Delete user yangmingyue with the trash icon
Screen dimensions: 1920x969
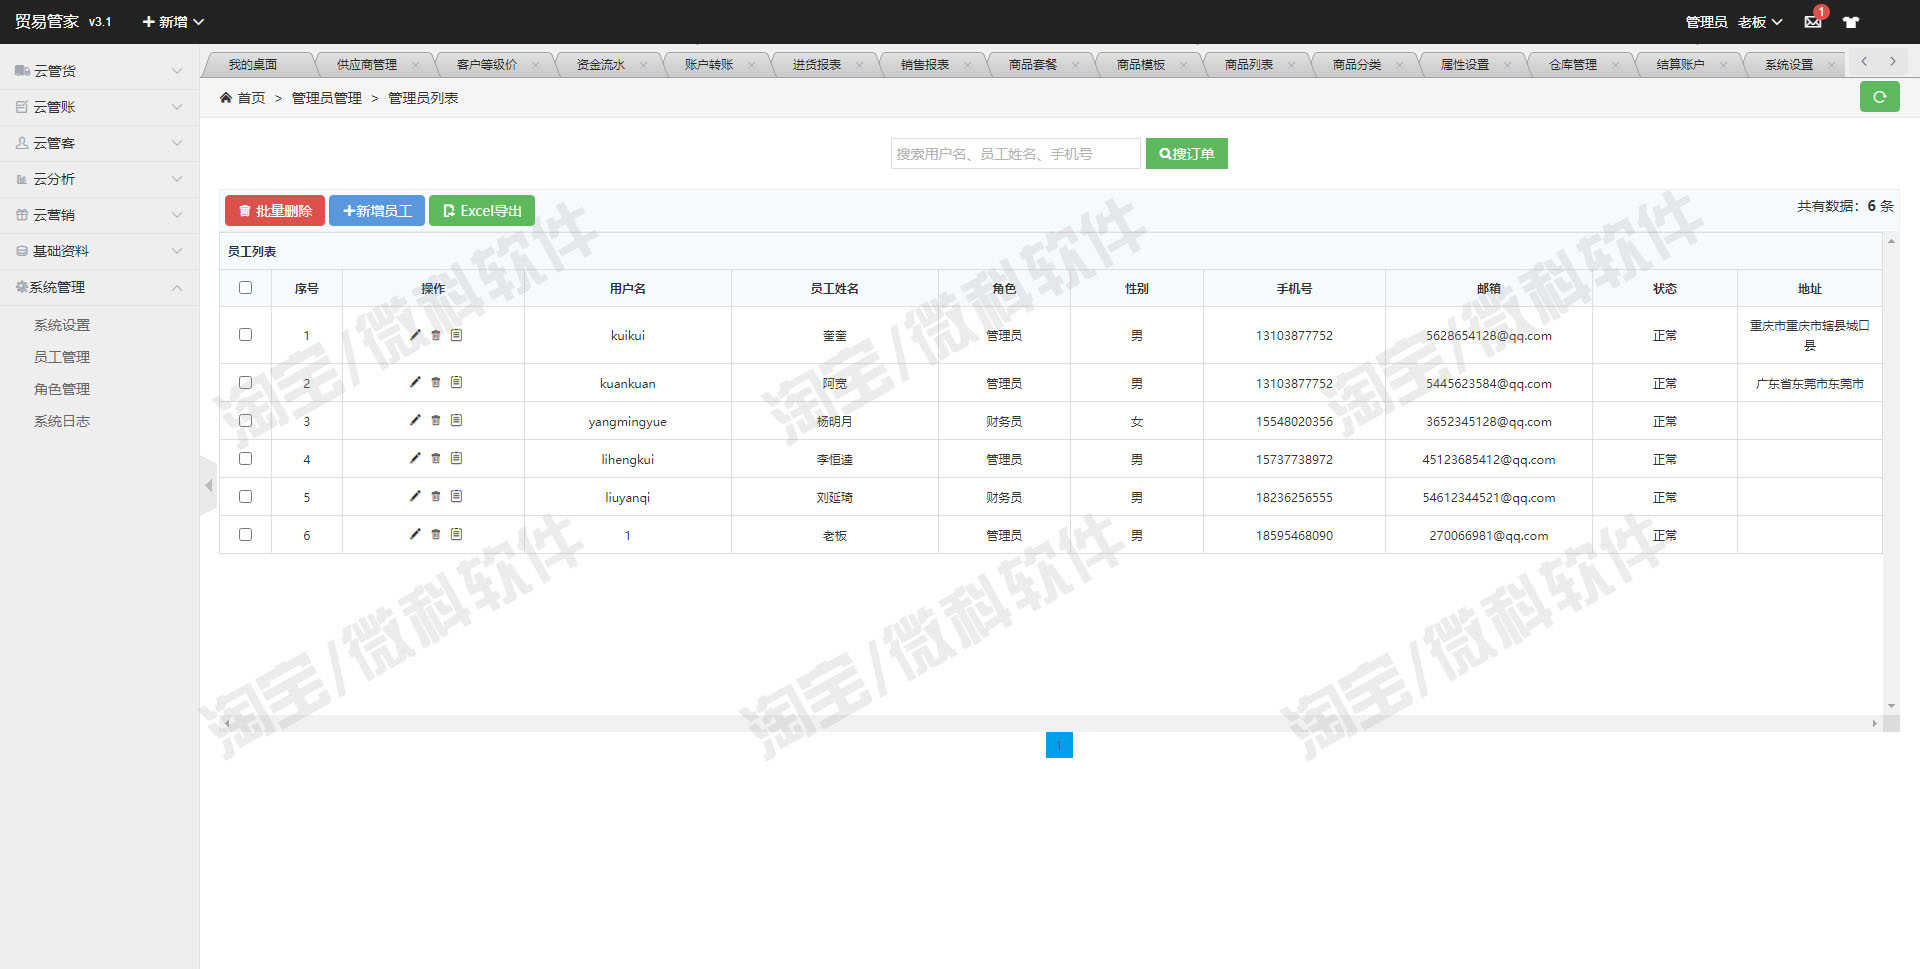436,420
